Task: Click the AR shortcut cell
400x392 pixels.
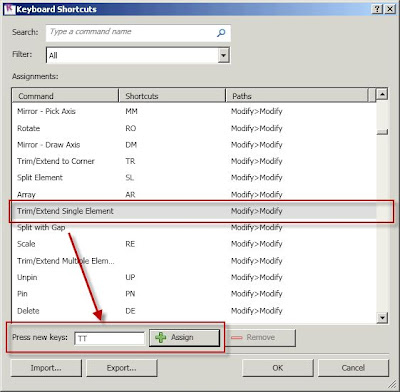Action: (x=130, y=194)
